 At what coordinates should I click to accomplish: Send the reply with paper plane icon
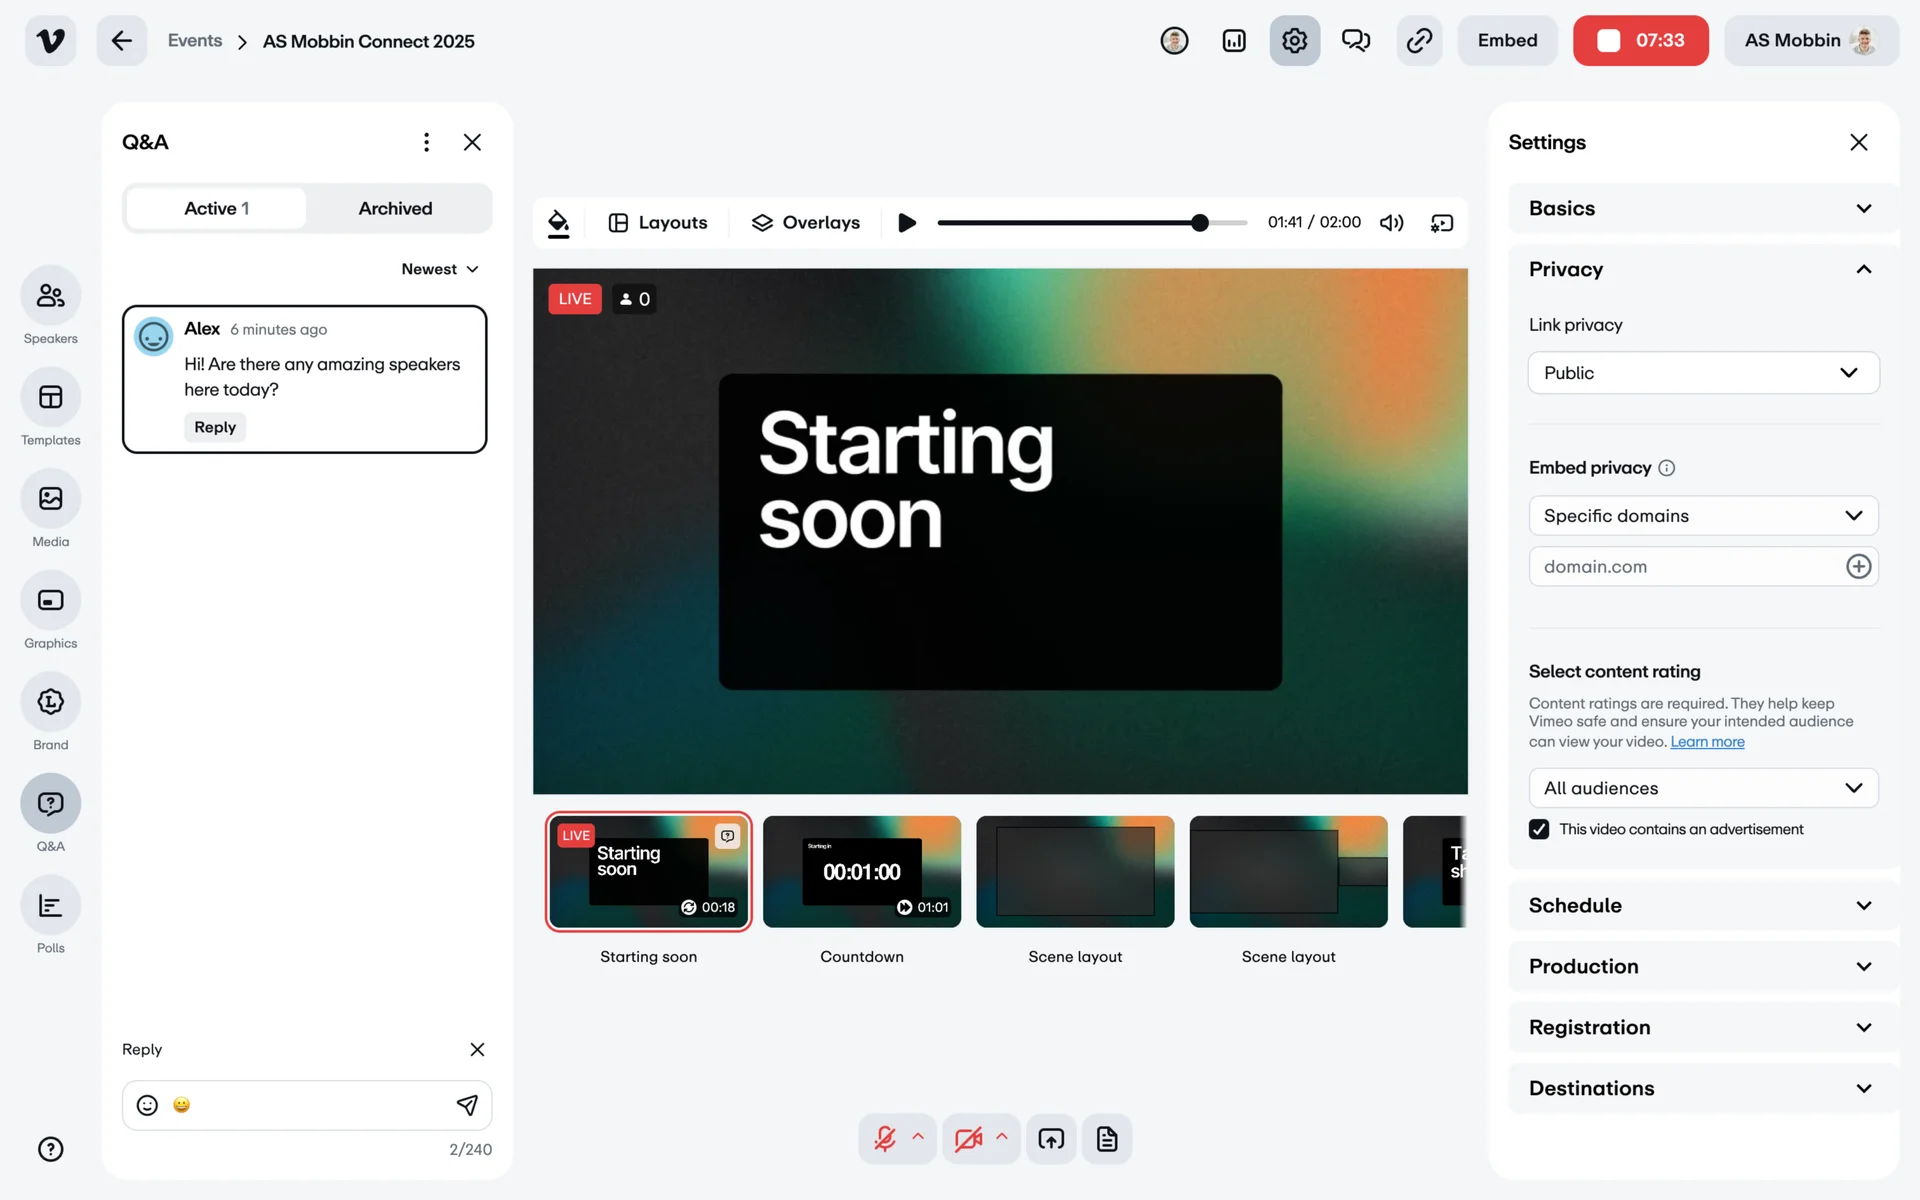466,1105
